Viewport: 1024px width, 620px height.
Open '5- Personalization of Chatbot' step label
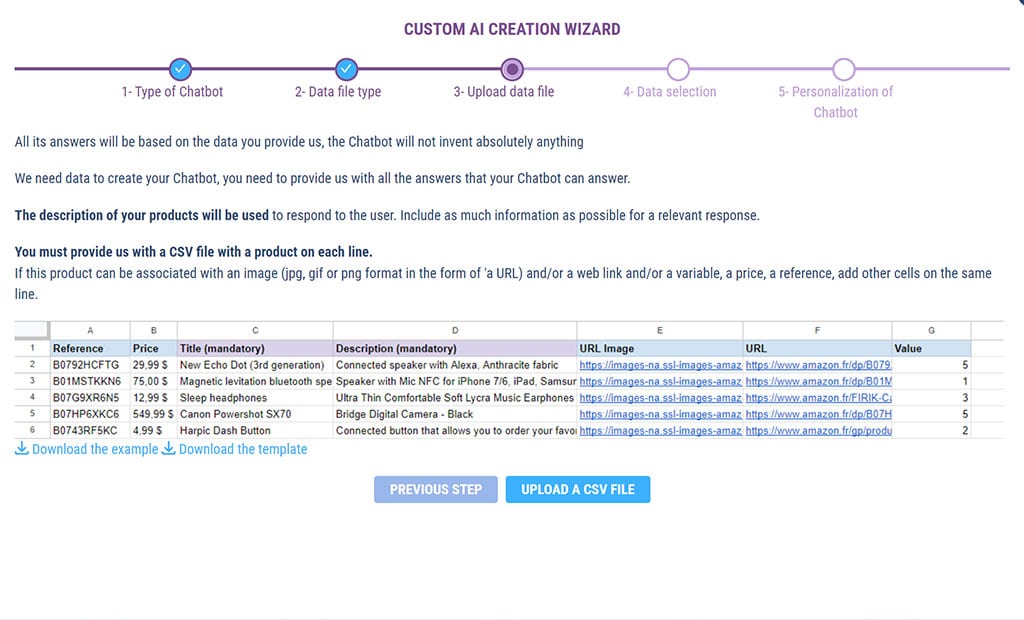pos(835,101)
